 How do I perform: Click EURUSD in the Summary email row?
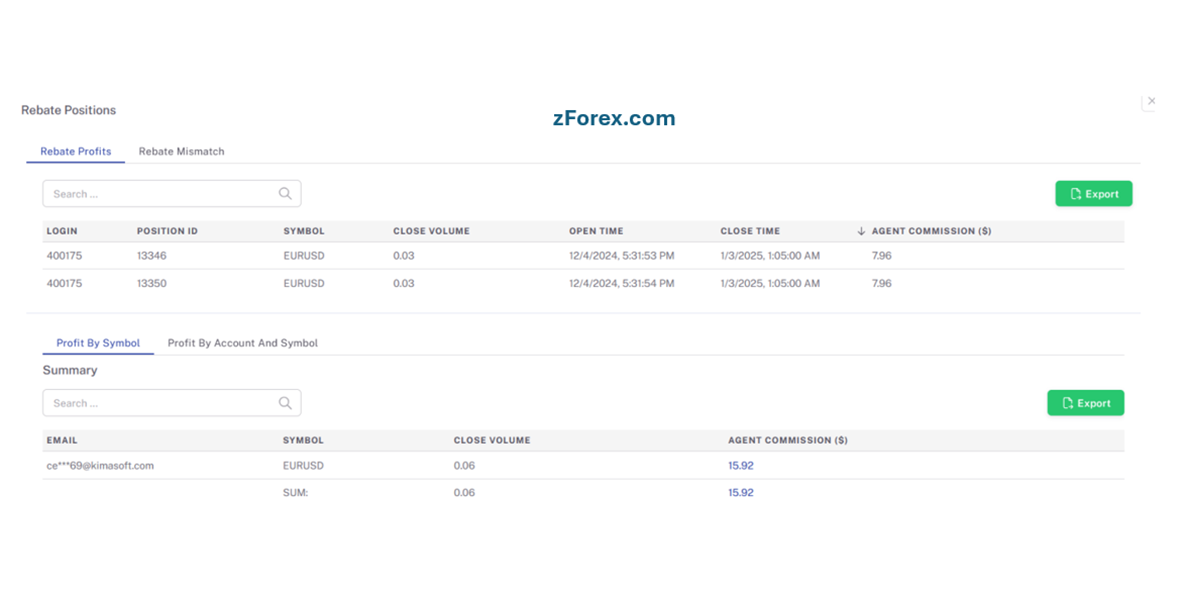coord(303,466)
